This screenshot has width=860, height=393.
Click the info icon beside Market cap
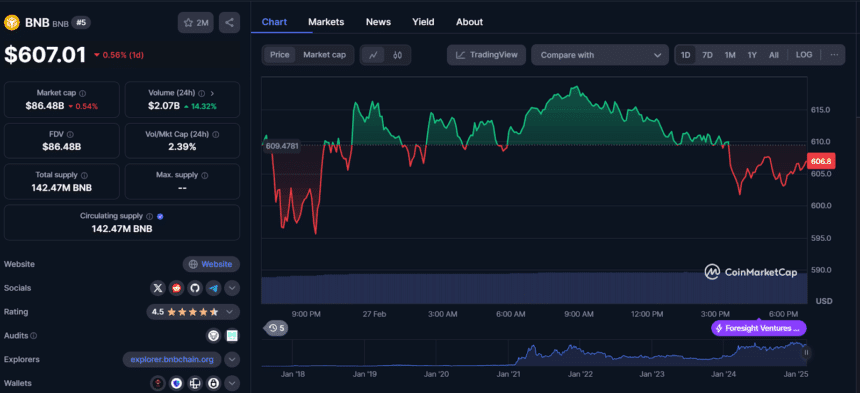pyautogui.click(x=83, y=93)
